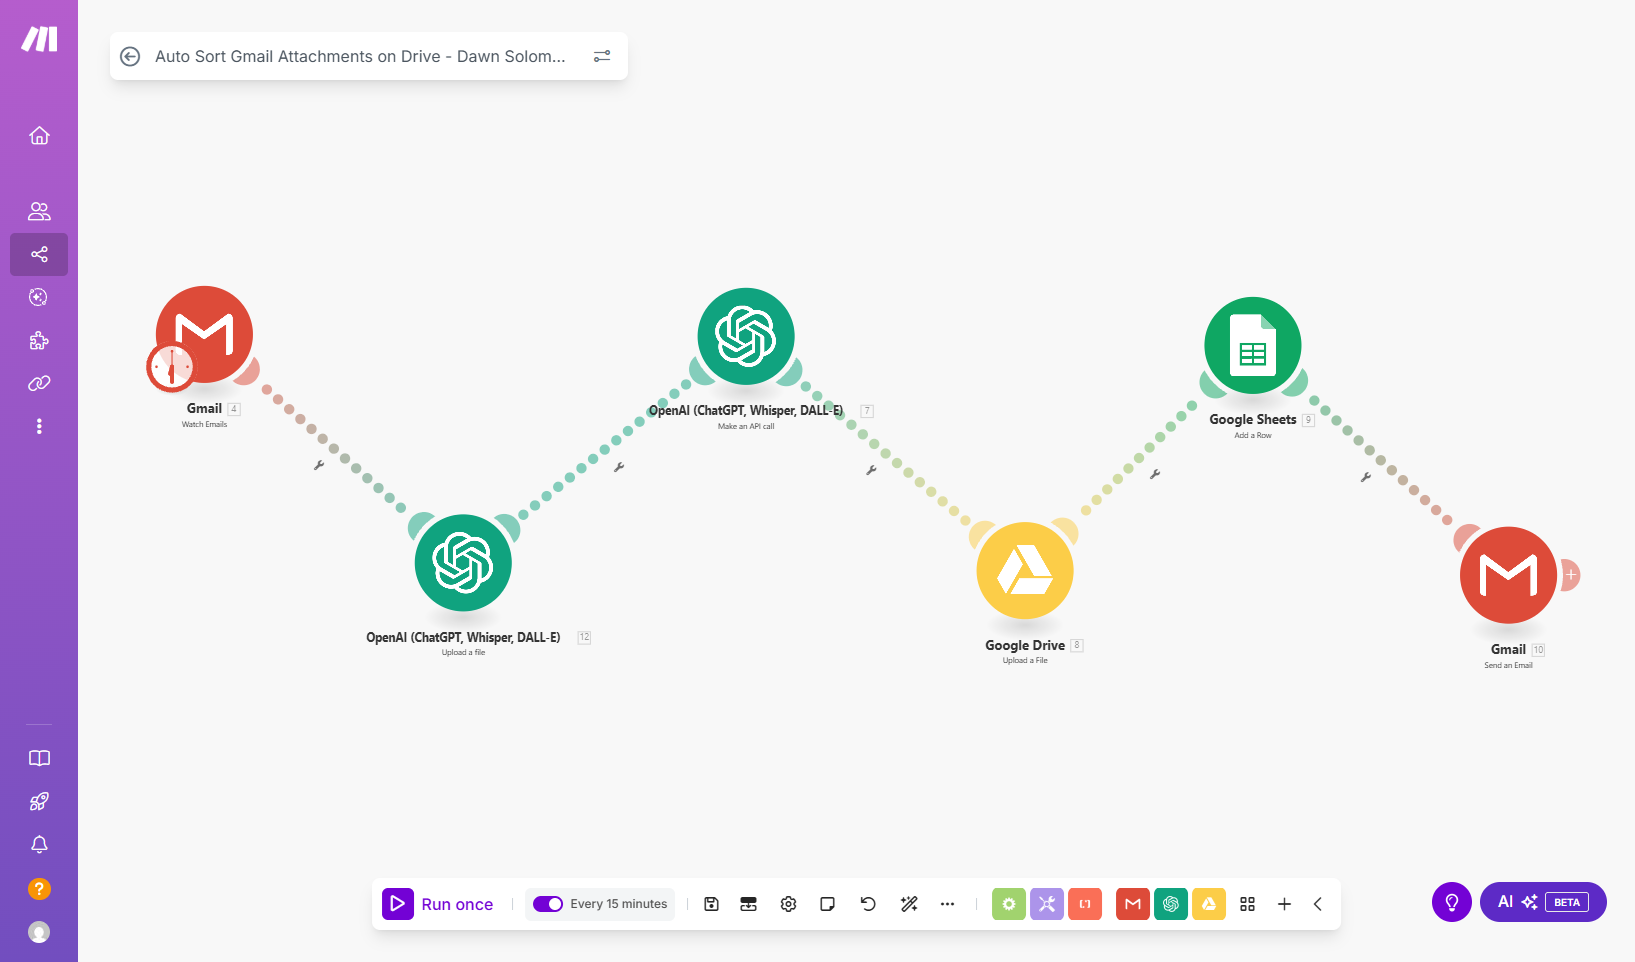This screenshot has width=1635, height=962.
Task: Collapse the toolbar with the left chevron
Action: (x=1318, y=904)
